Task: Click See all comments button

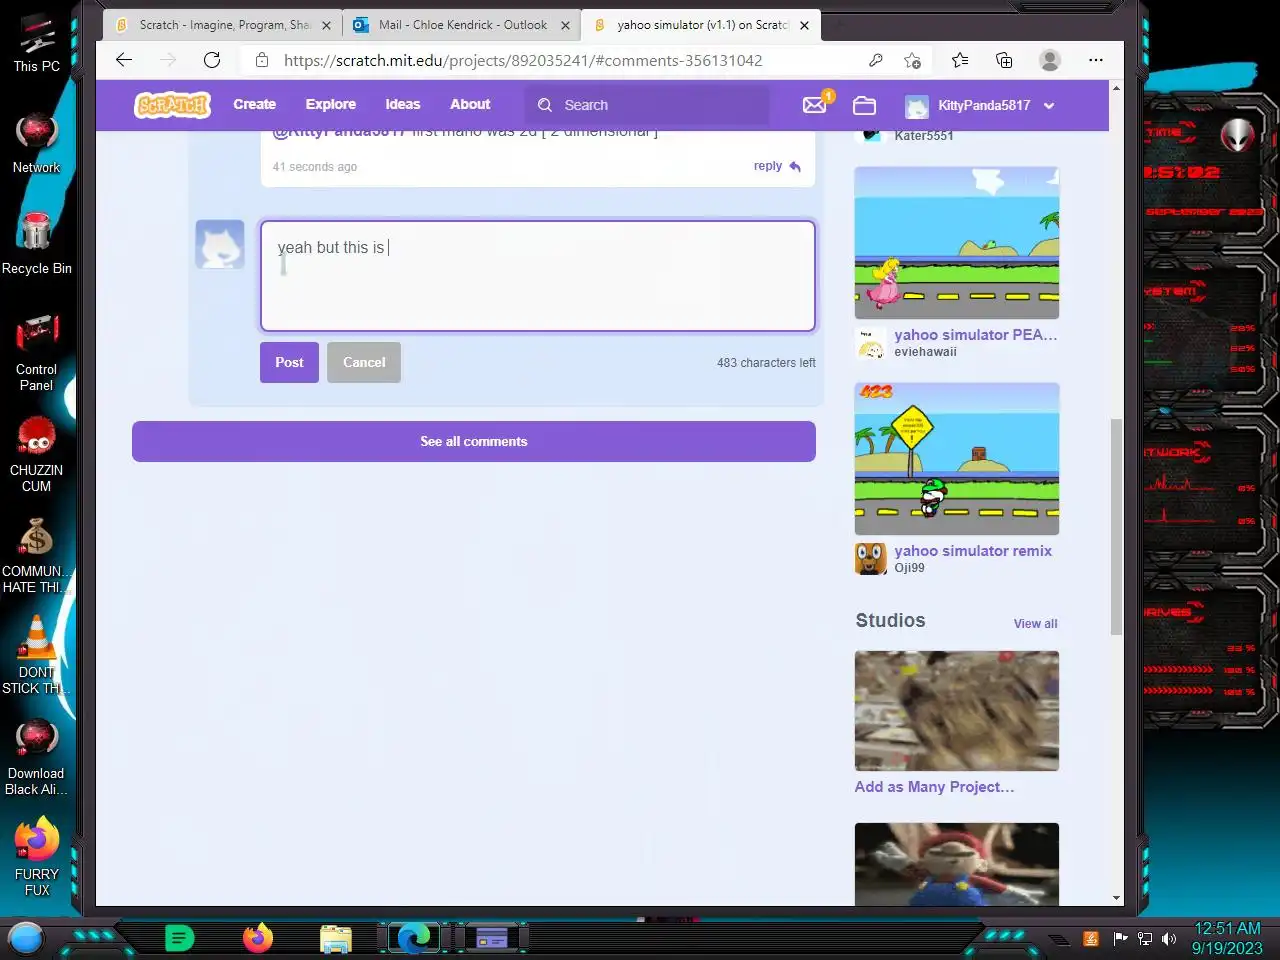Action: [x=474, y=441]
